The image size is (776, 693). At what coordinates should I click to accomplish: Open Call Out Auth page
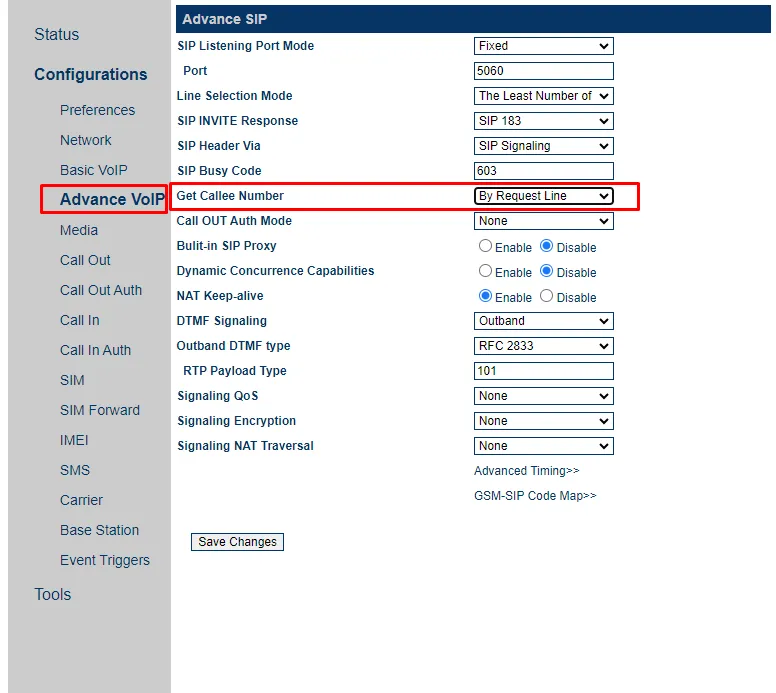(101, 290)
